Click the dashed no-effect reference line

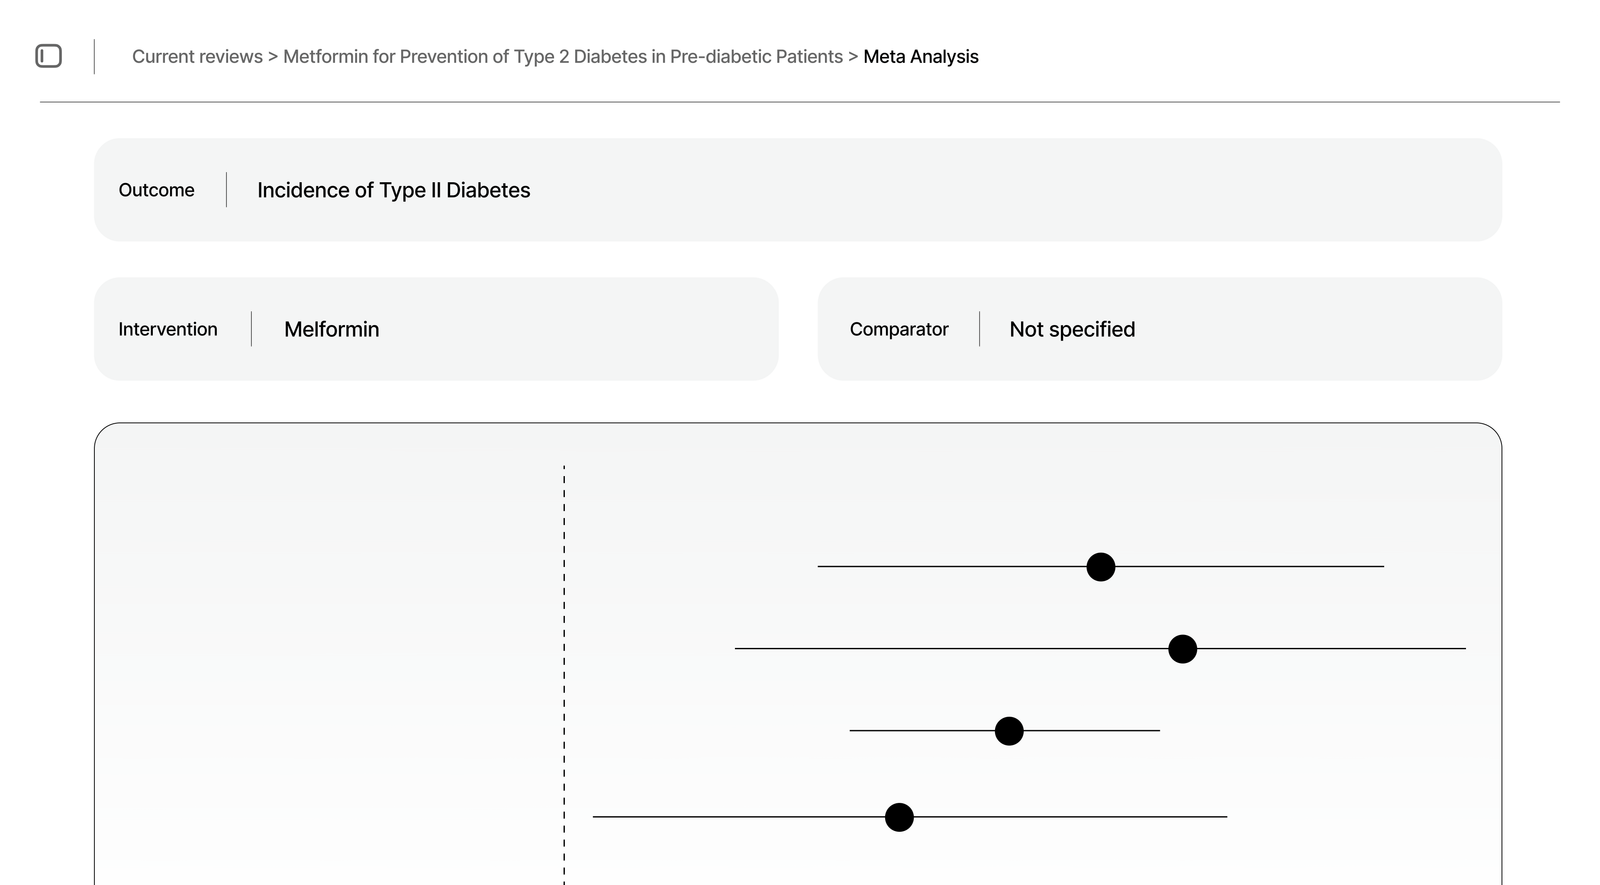(x=565, y=670)
